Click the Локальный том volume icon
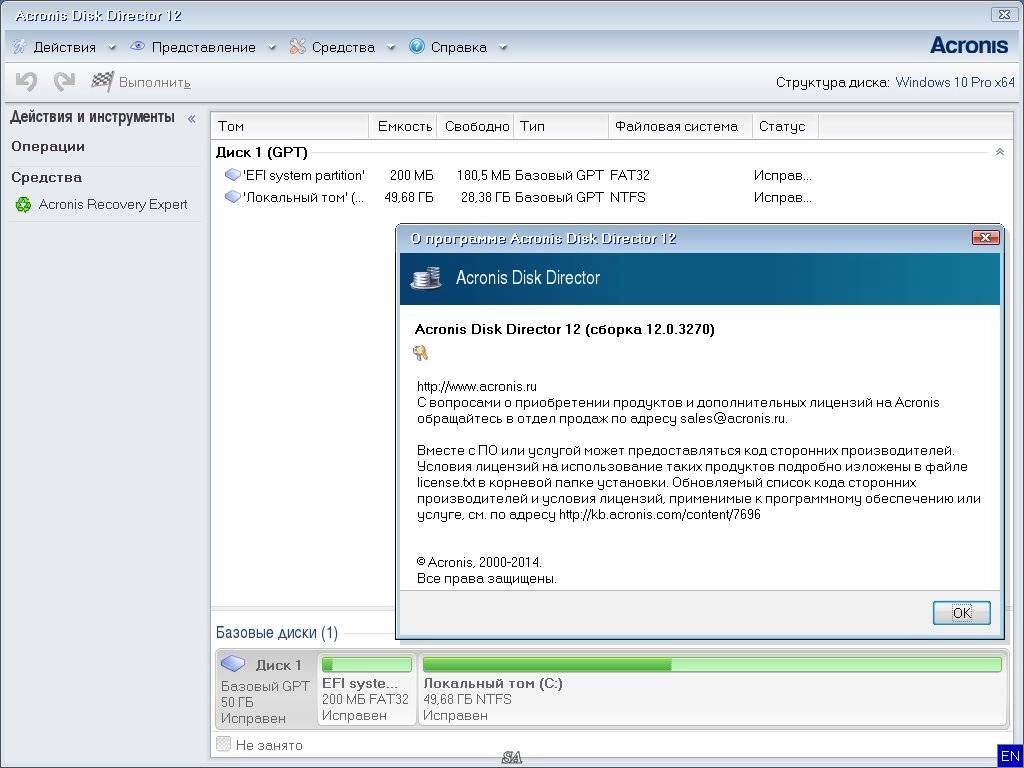This screenshot has height=768, width=1024. [x=232, y=197]
